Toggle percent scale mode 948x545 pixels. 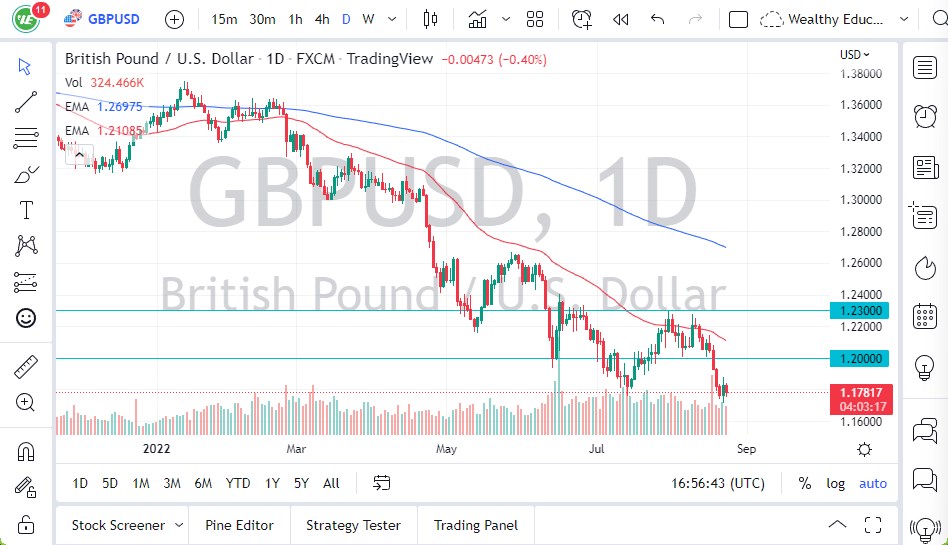(805, 483)
